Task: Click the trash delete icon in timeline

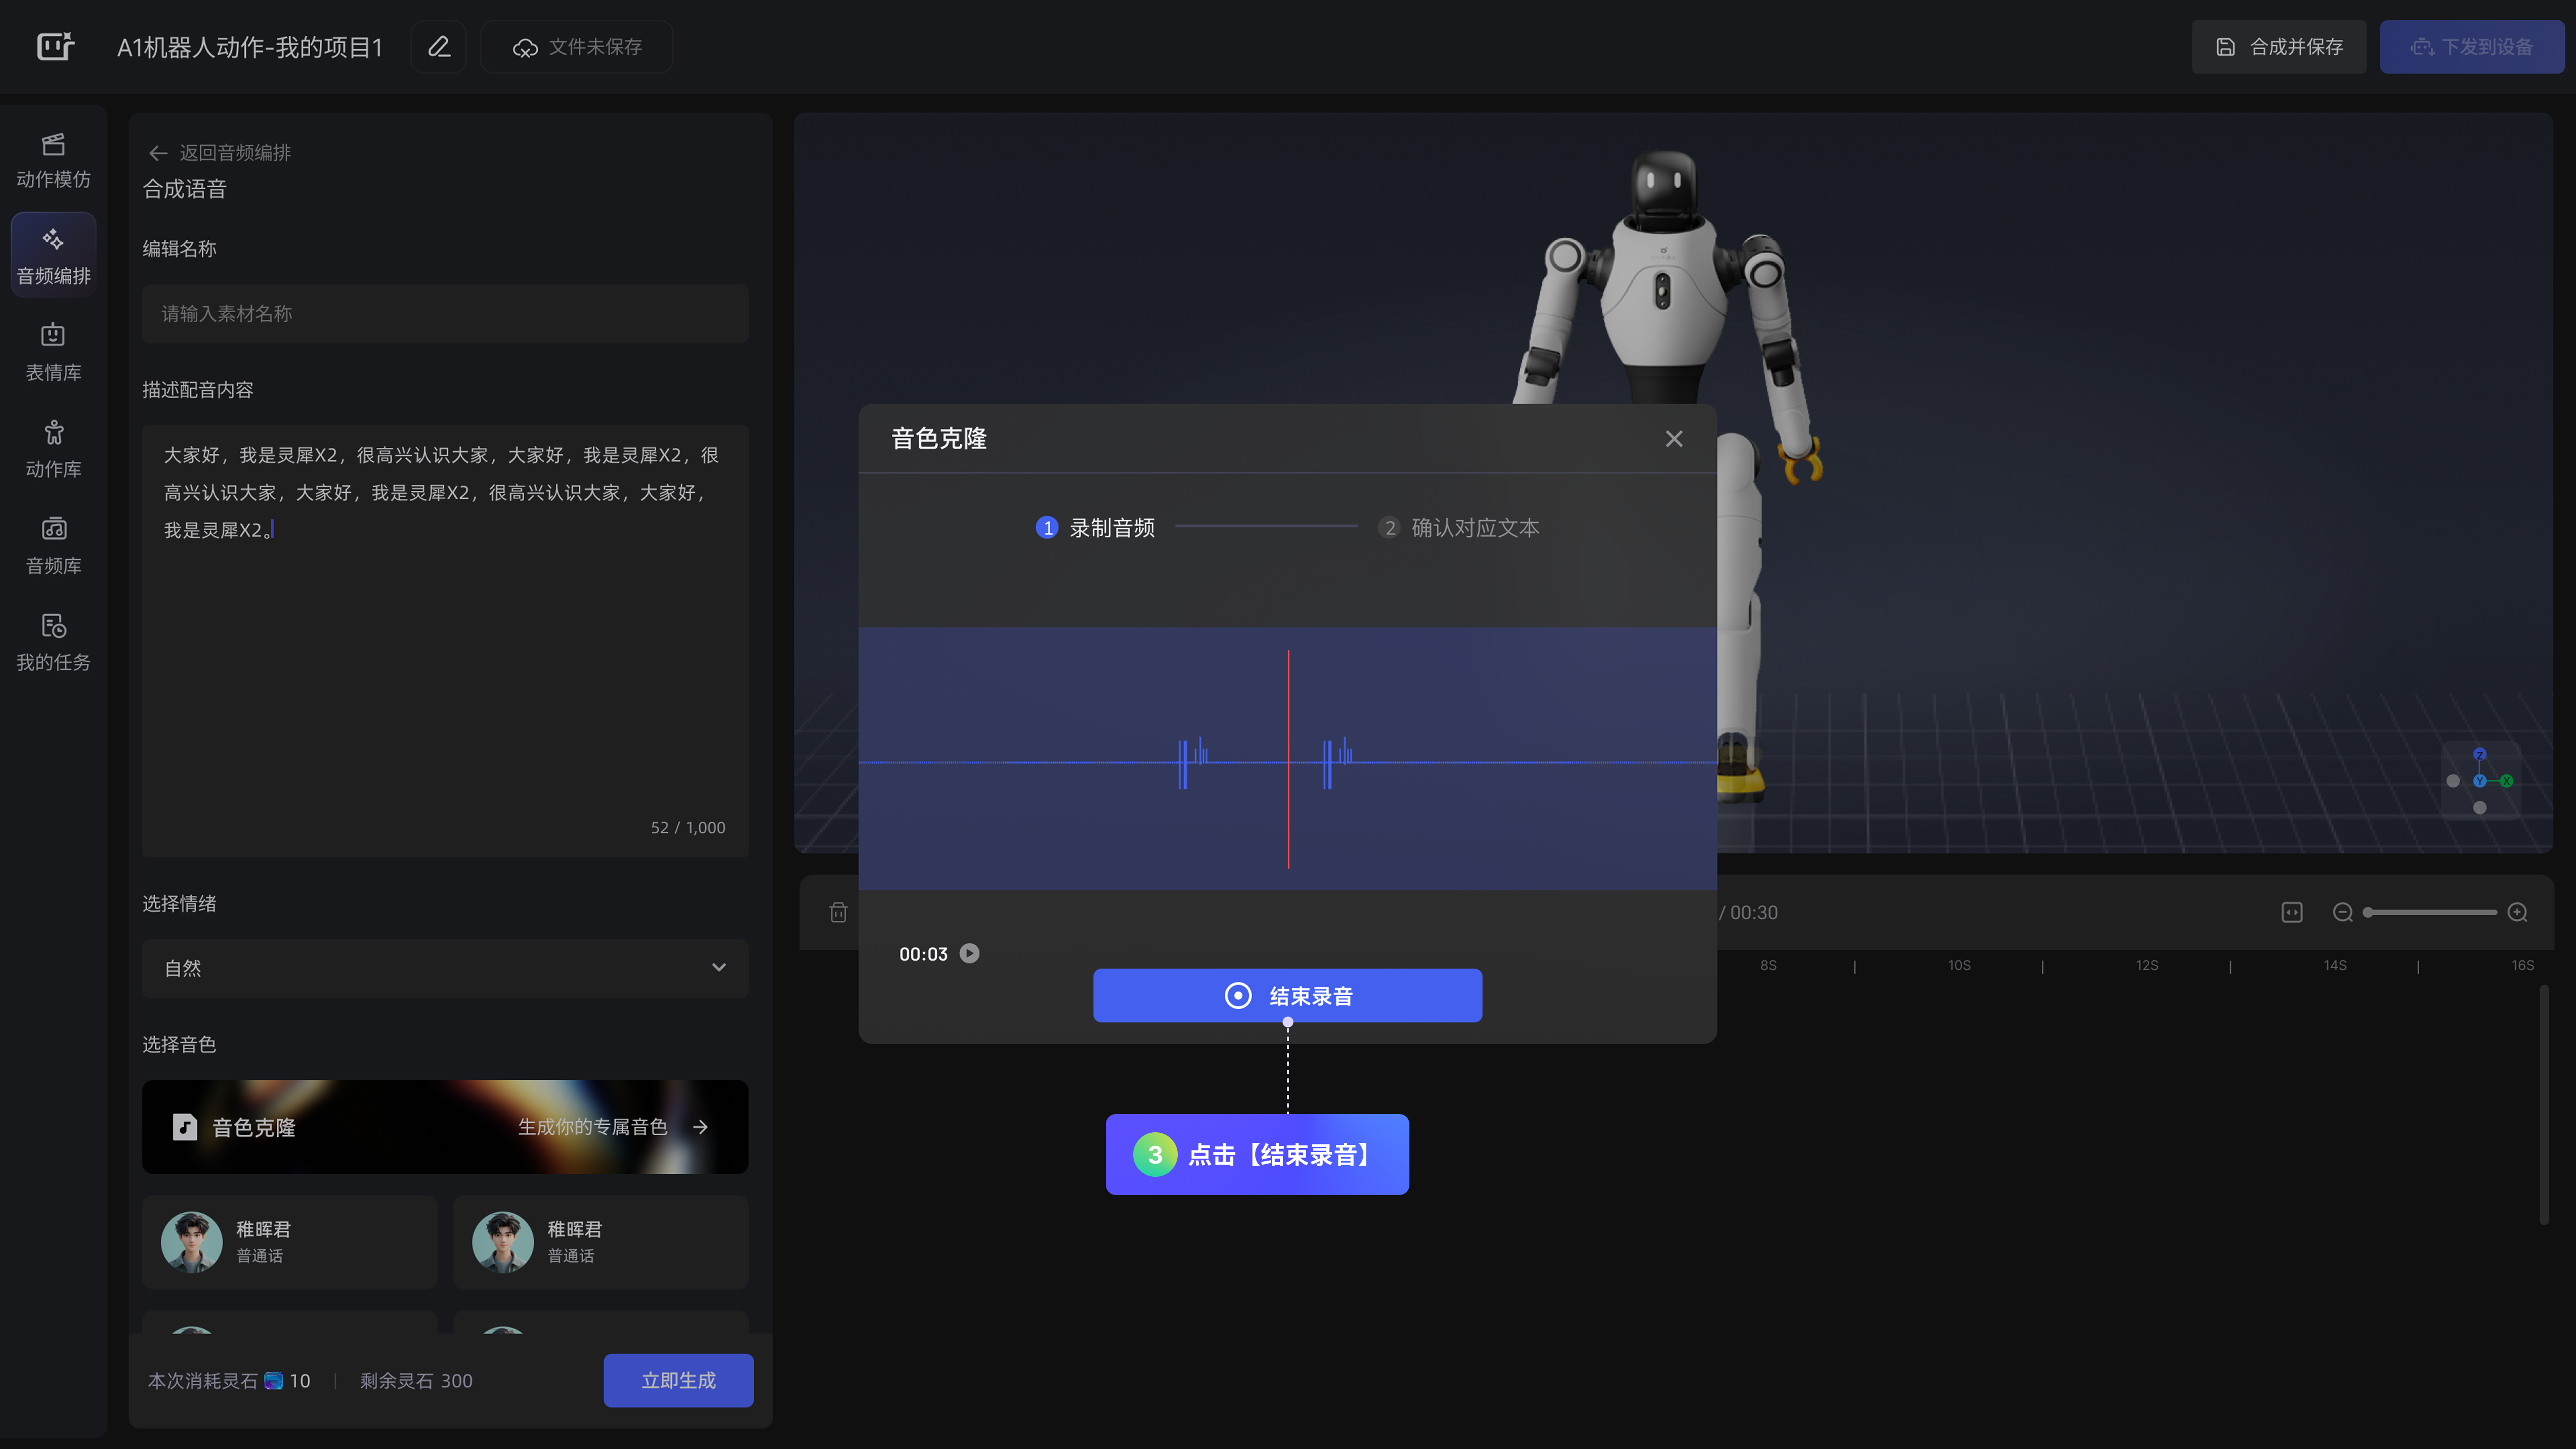Action: pos(838,912)
